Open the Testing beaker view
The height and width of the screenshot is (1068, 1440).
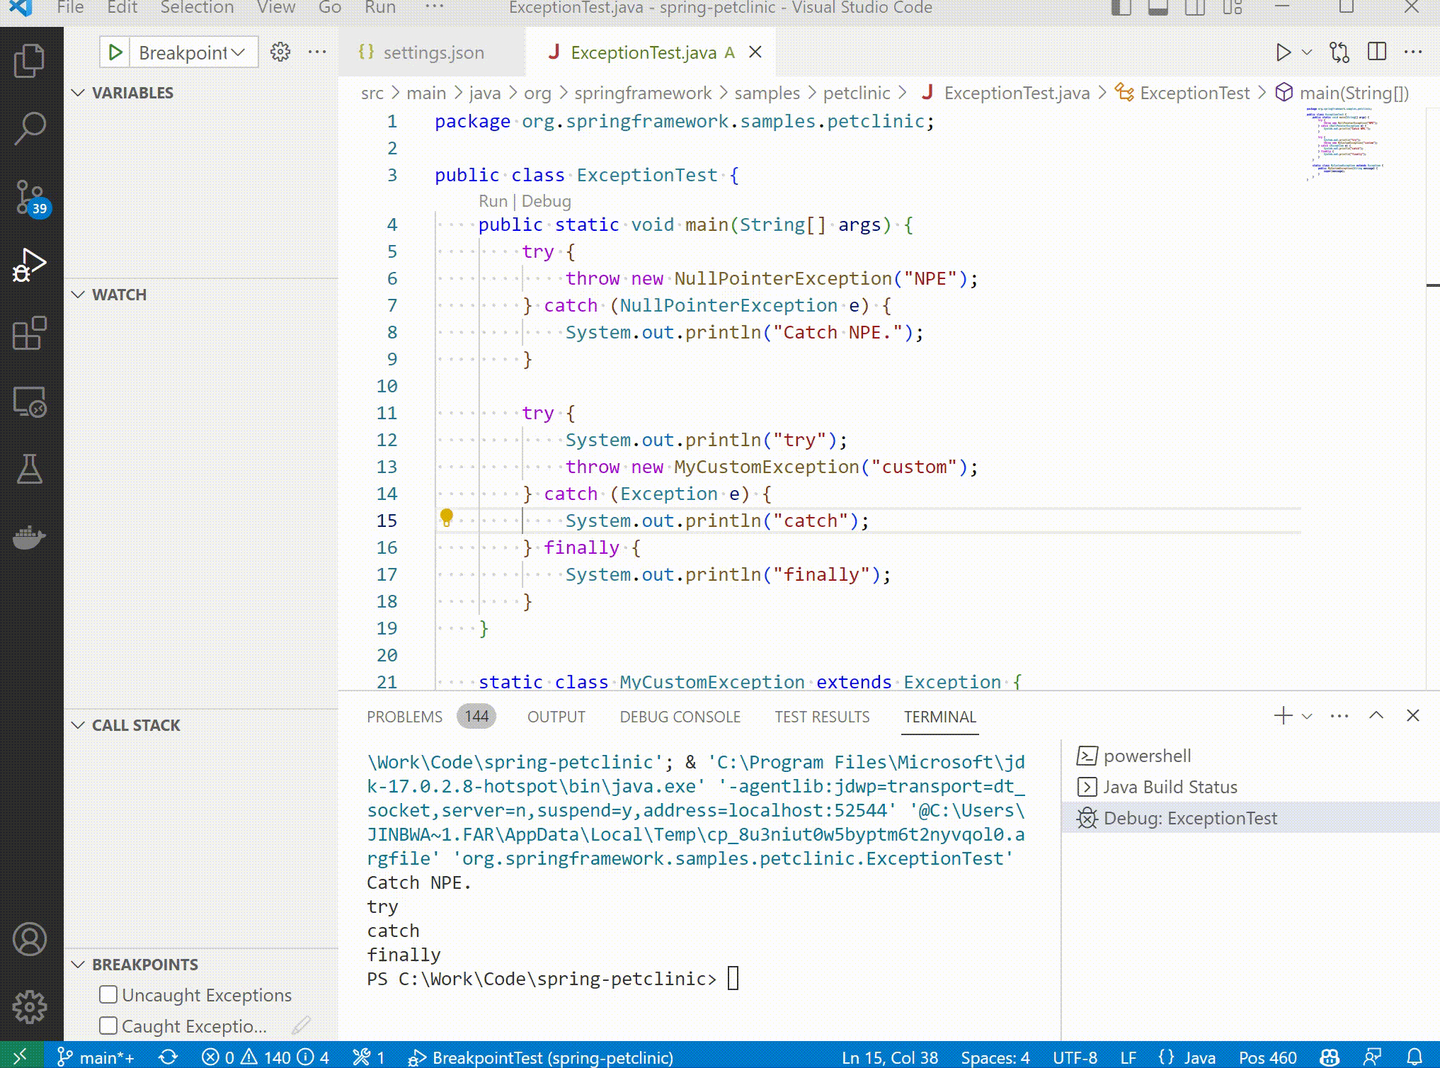pyautogui.click(x=30, y=469)
